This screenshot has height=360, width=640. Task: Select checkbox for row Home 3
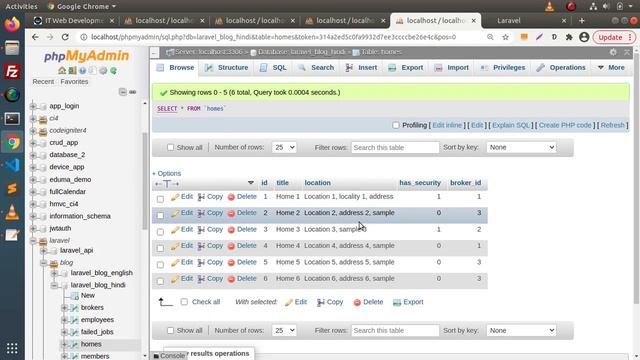click(x=160, y=232)
